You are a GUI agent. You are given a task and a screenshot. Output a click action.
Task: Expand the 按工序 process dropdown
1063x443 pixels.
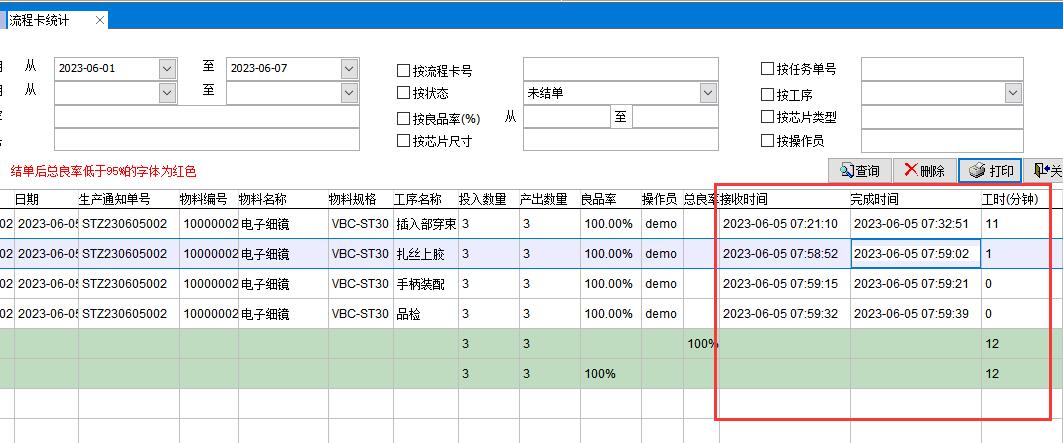pos(1013,93)
